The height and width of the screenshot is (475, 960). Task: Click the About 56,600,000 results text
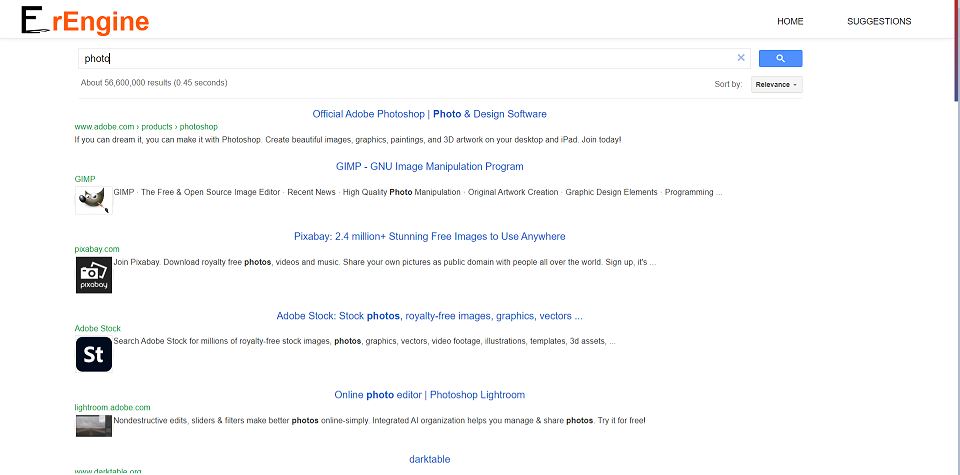tap(154, 83)
